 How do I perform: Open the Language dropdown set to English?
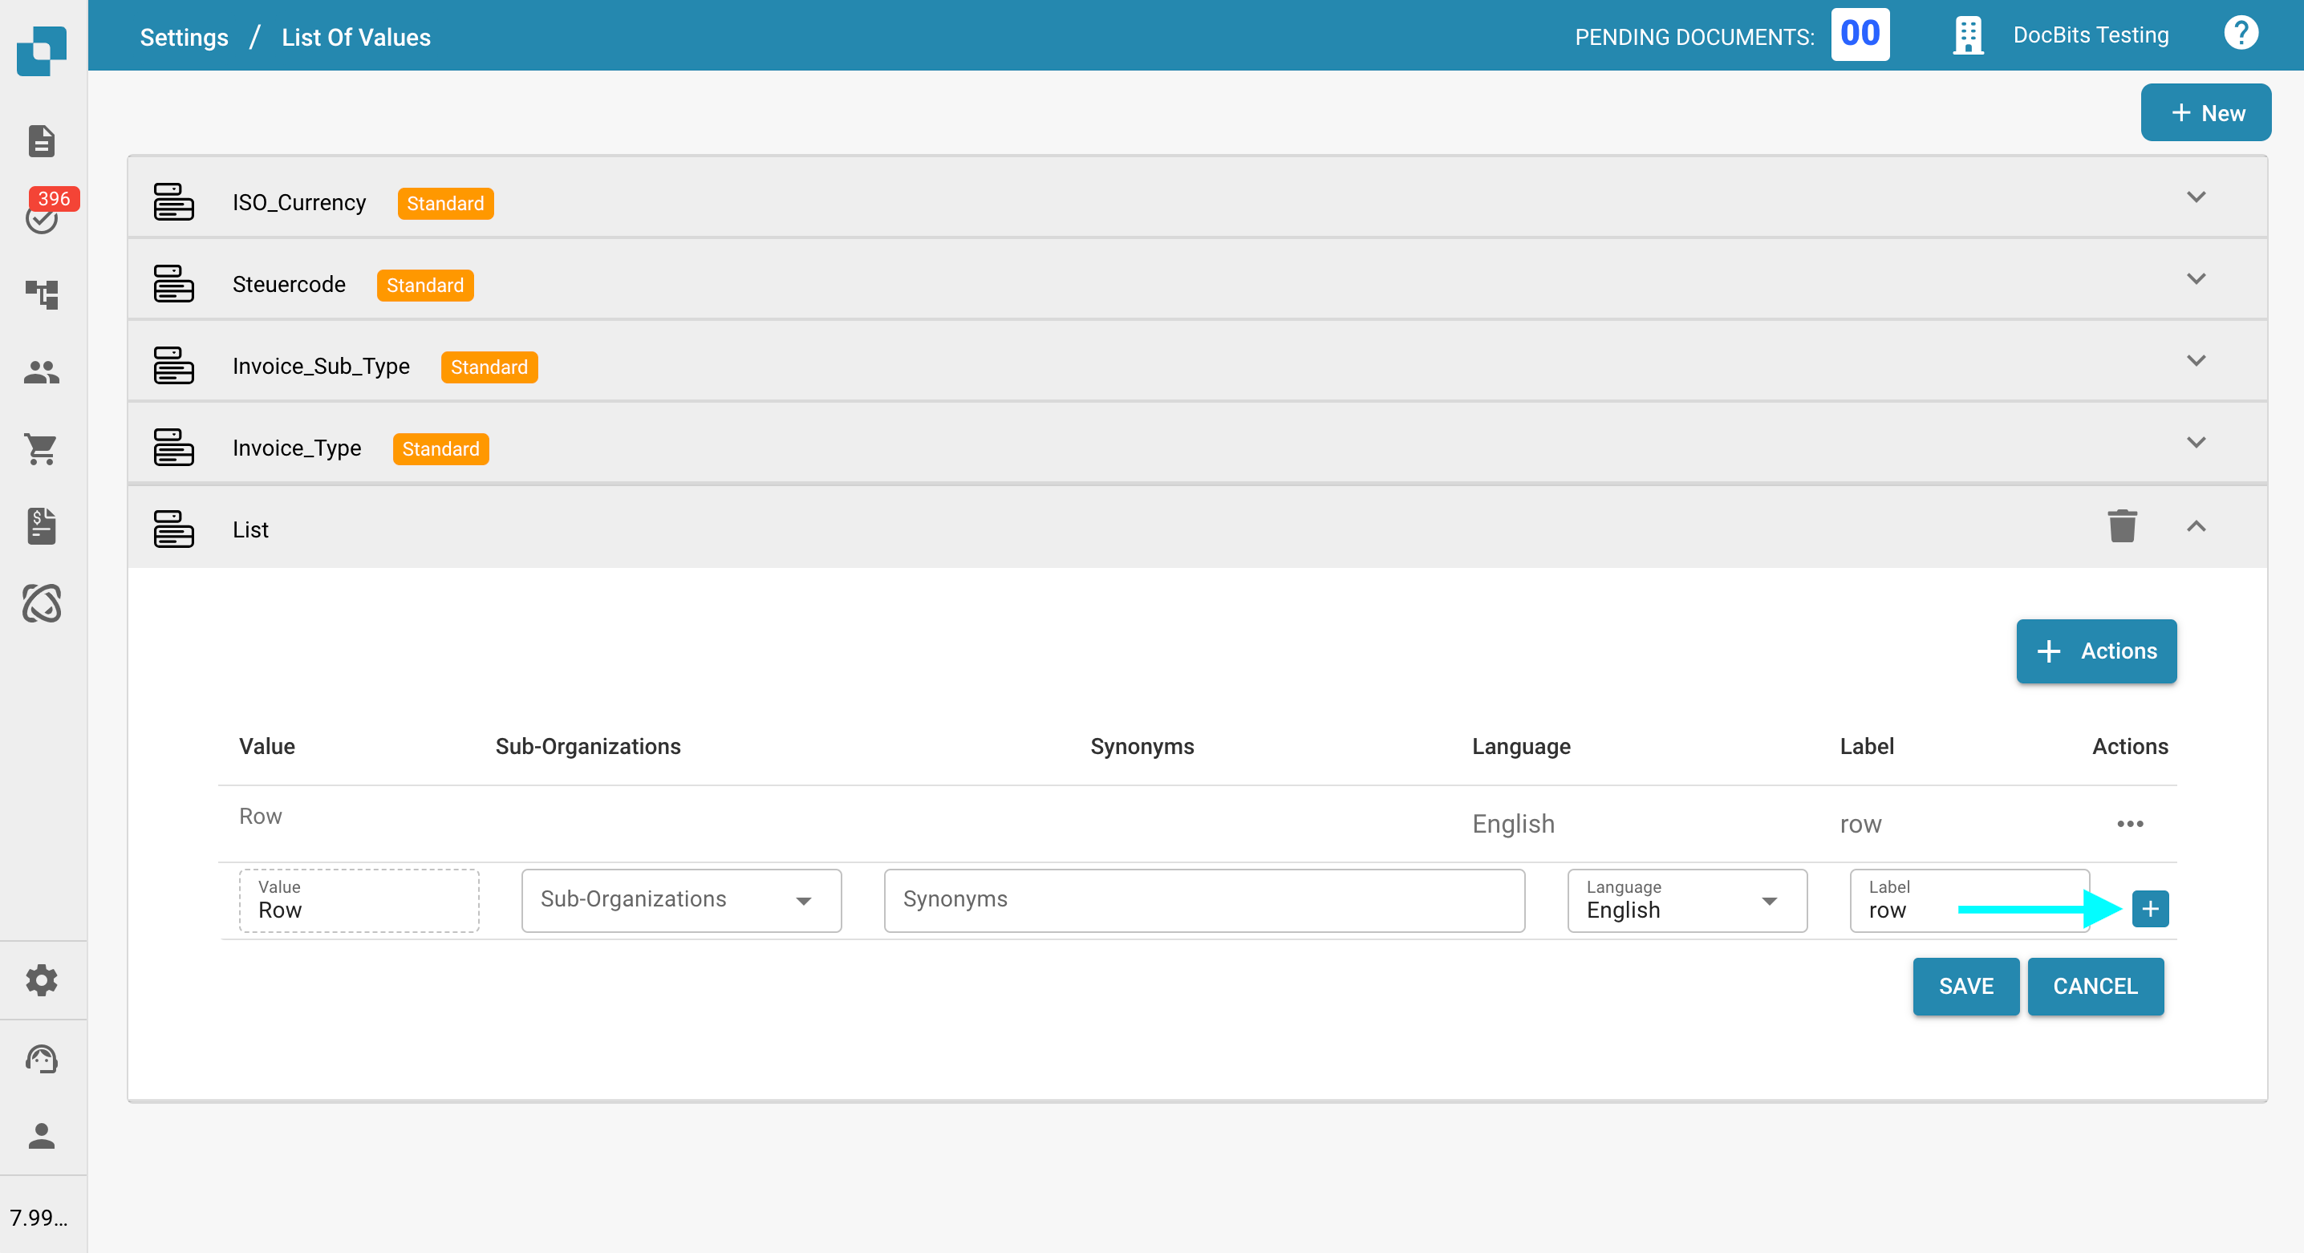1686,900
